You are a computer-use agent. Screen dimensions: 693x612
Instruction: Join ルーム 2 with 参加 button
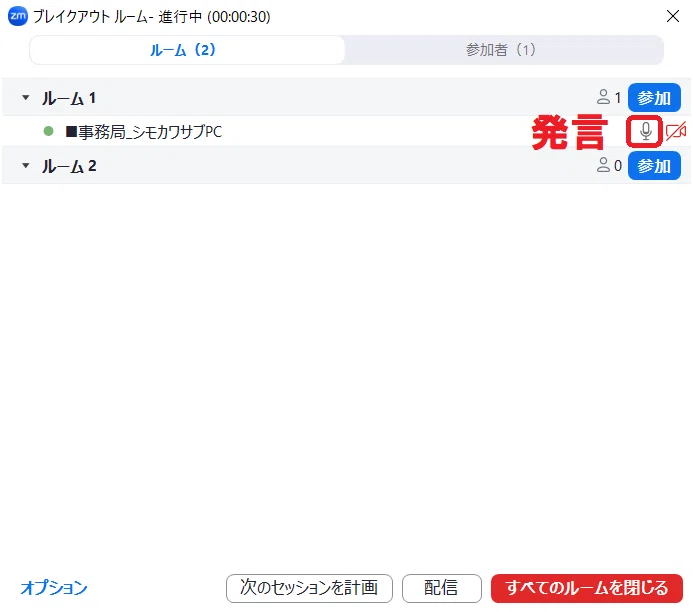point(654,166)
